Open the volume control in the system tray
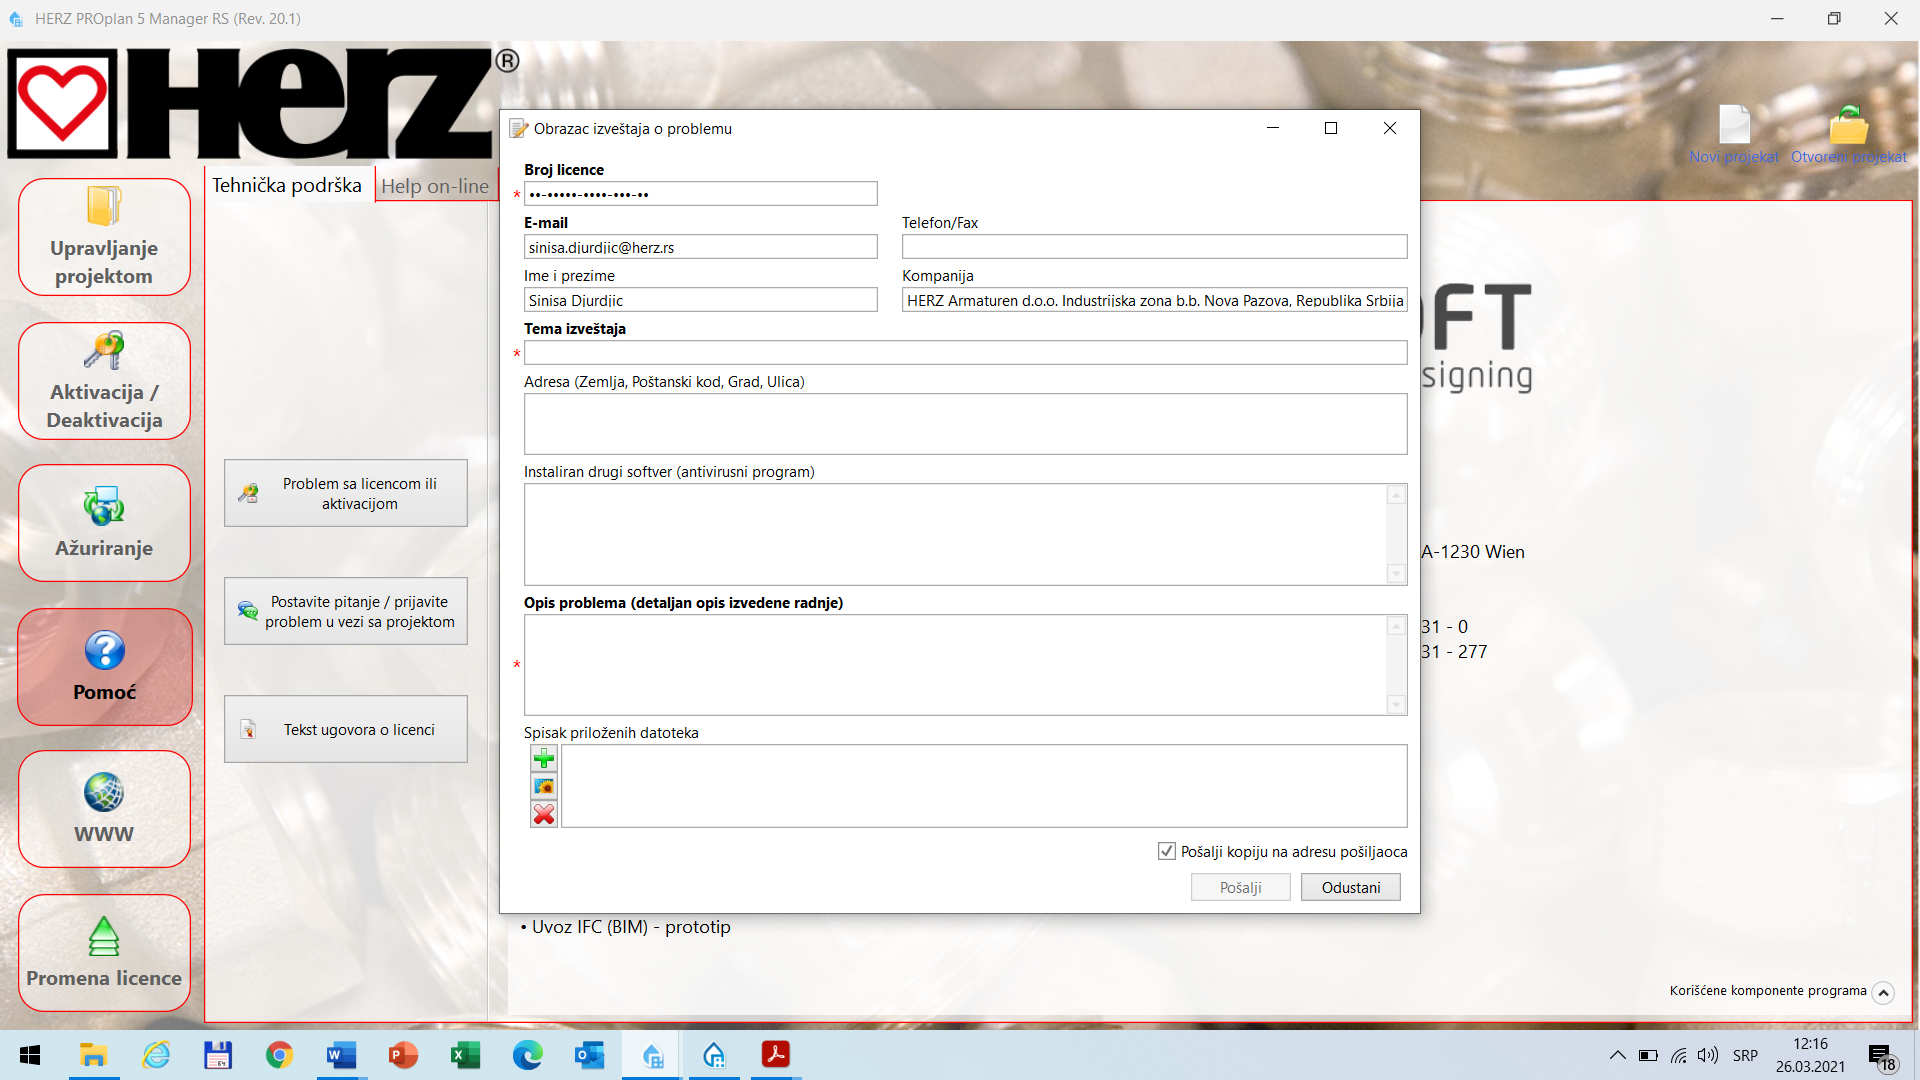 click(x=1708, y=1055)
